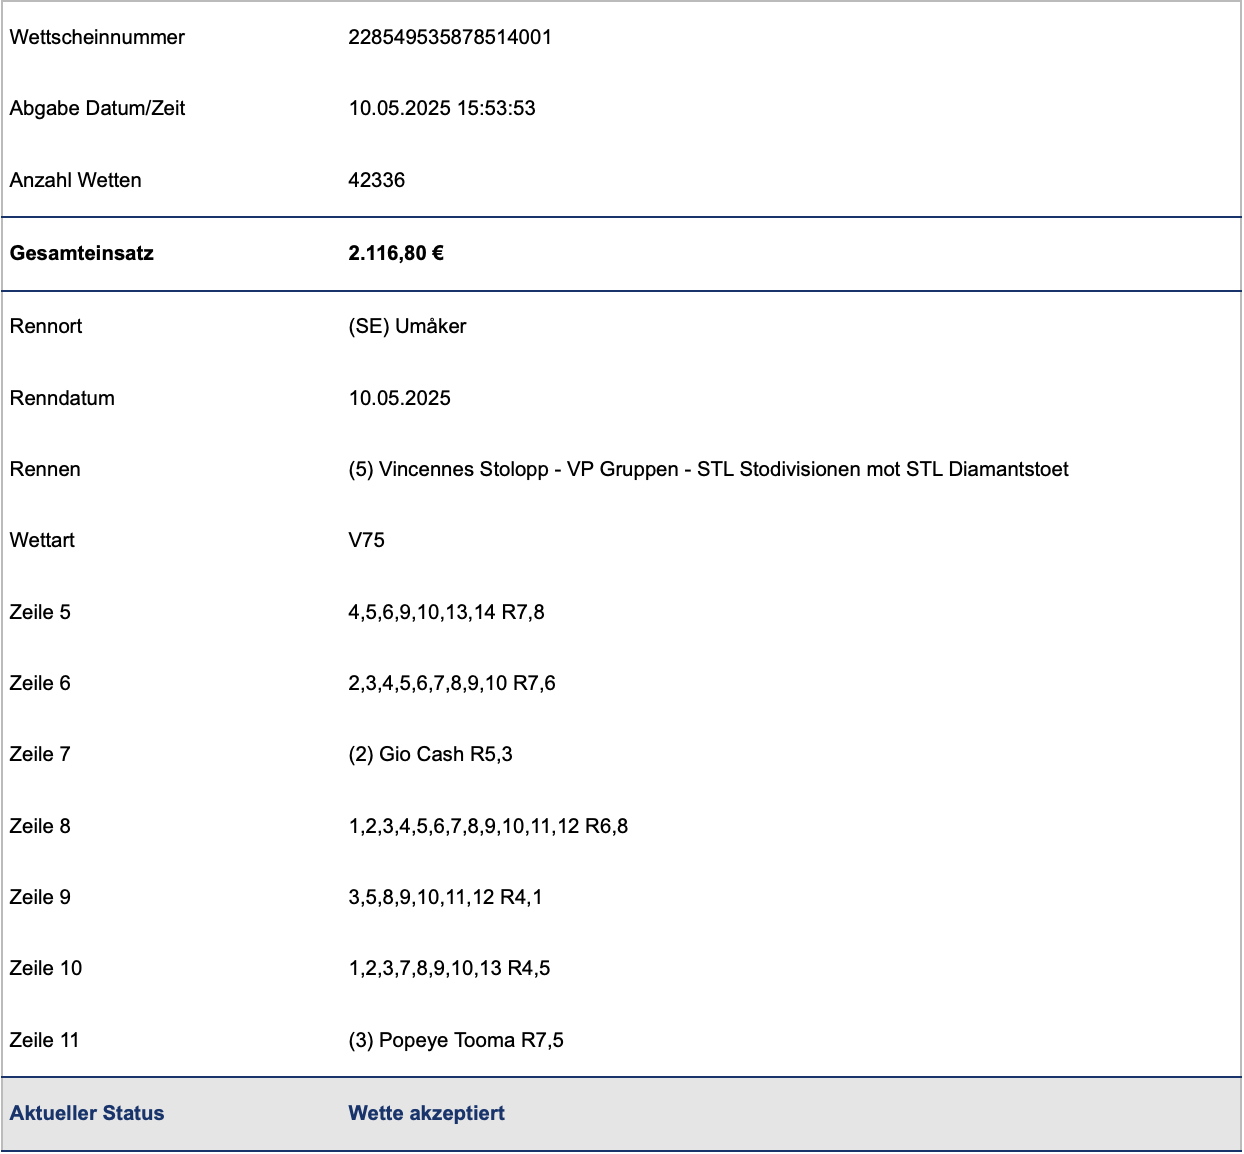1244x1154 pixels.
Task: Select the Aktueller Status label
Action: [87, 1113]
